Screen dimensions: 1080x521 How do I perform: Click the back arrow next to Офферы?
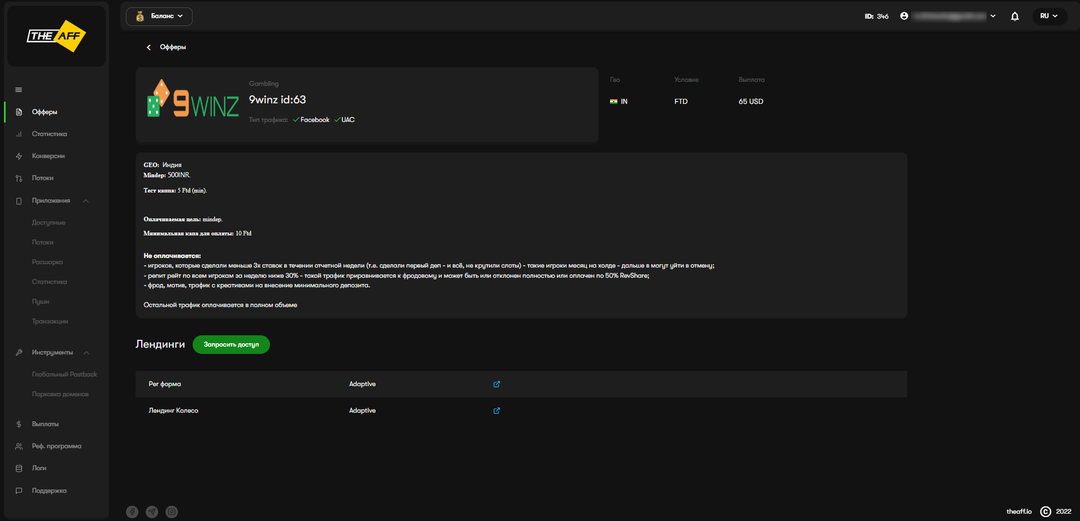coord(149,47)
